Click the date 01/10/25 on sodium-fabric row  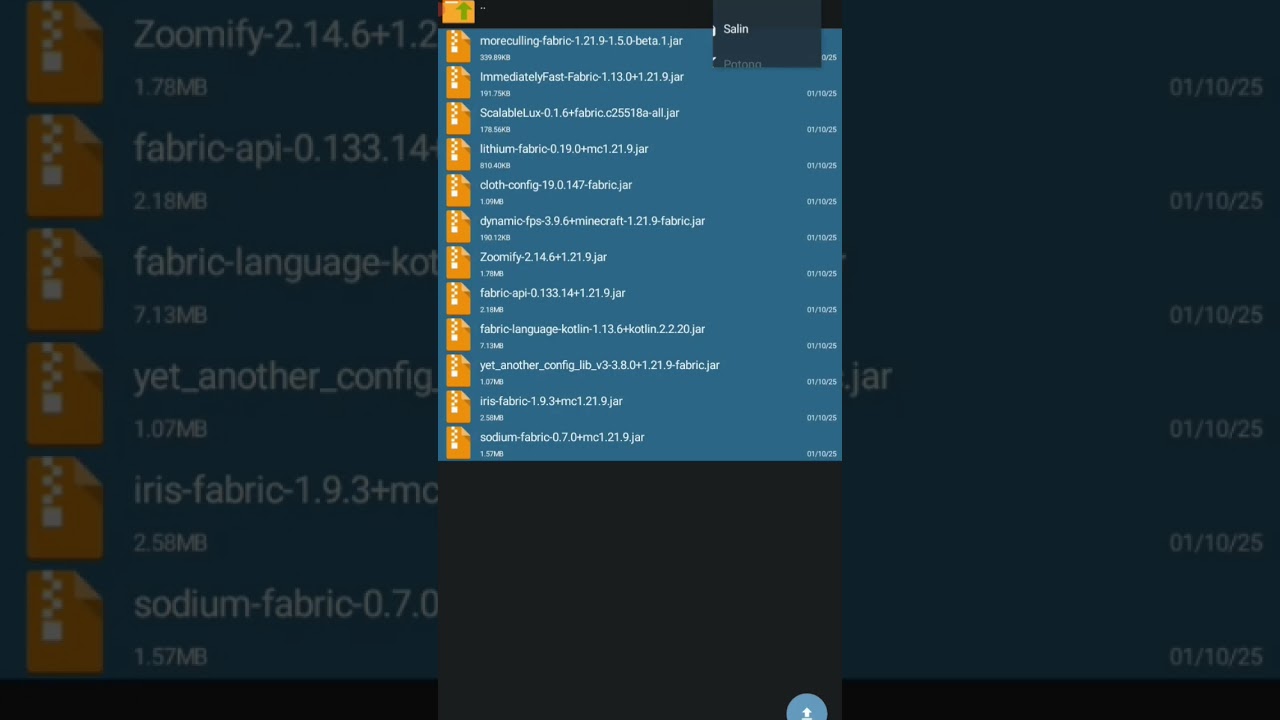(x=822, y=454)
